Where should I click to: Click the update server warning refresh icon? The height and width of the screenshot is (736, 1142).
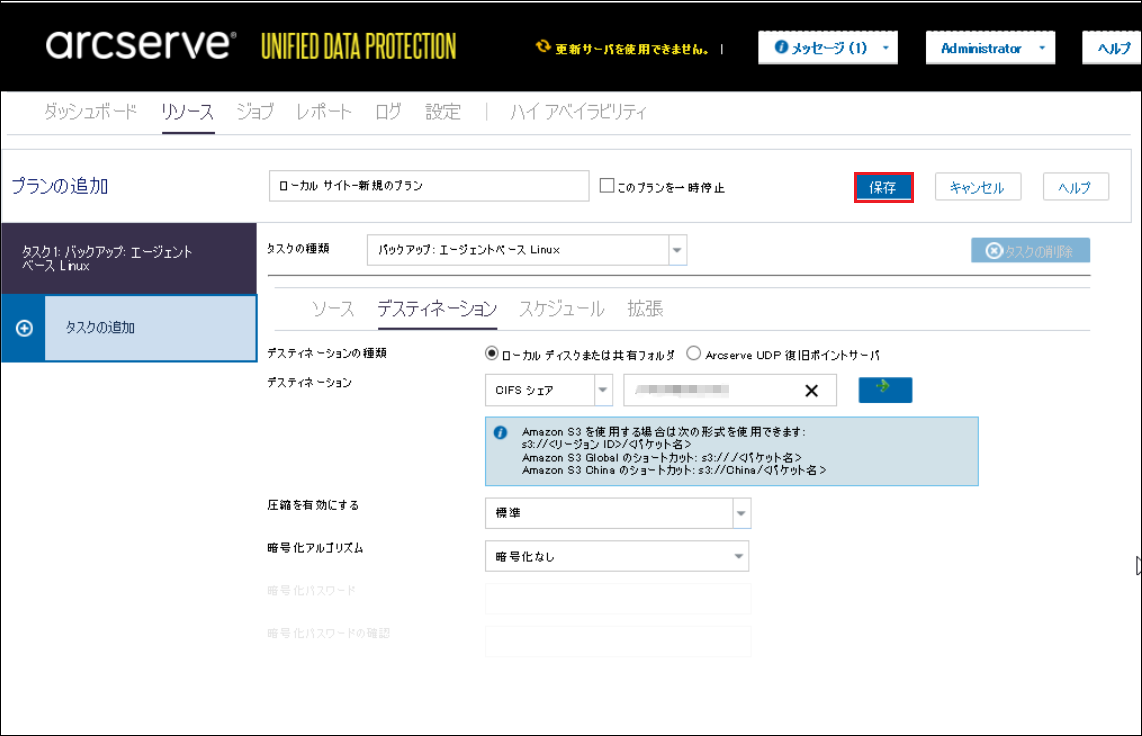[543, 47]
